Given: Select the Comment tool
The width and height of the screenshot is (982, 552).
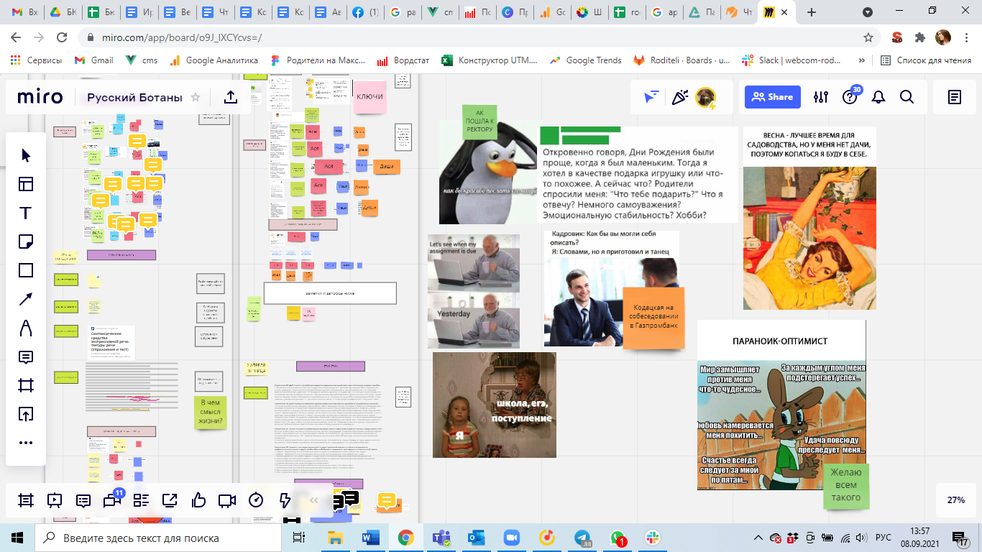Looking at the screenshot, I should coord(26,357).
